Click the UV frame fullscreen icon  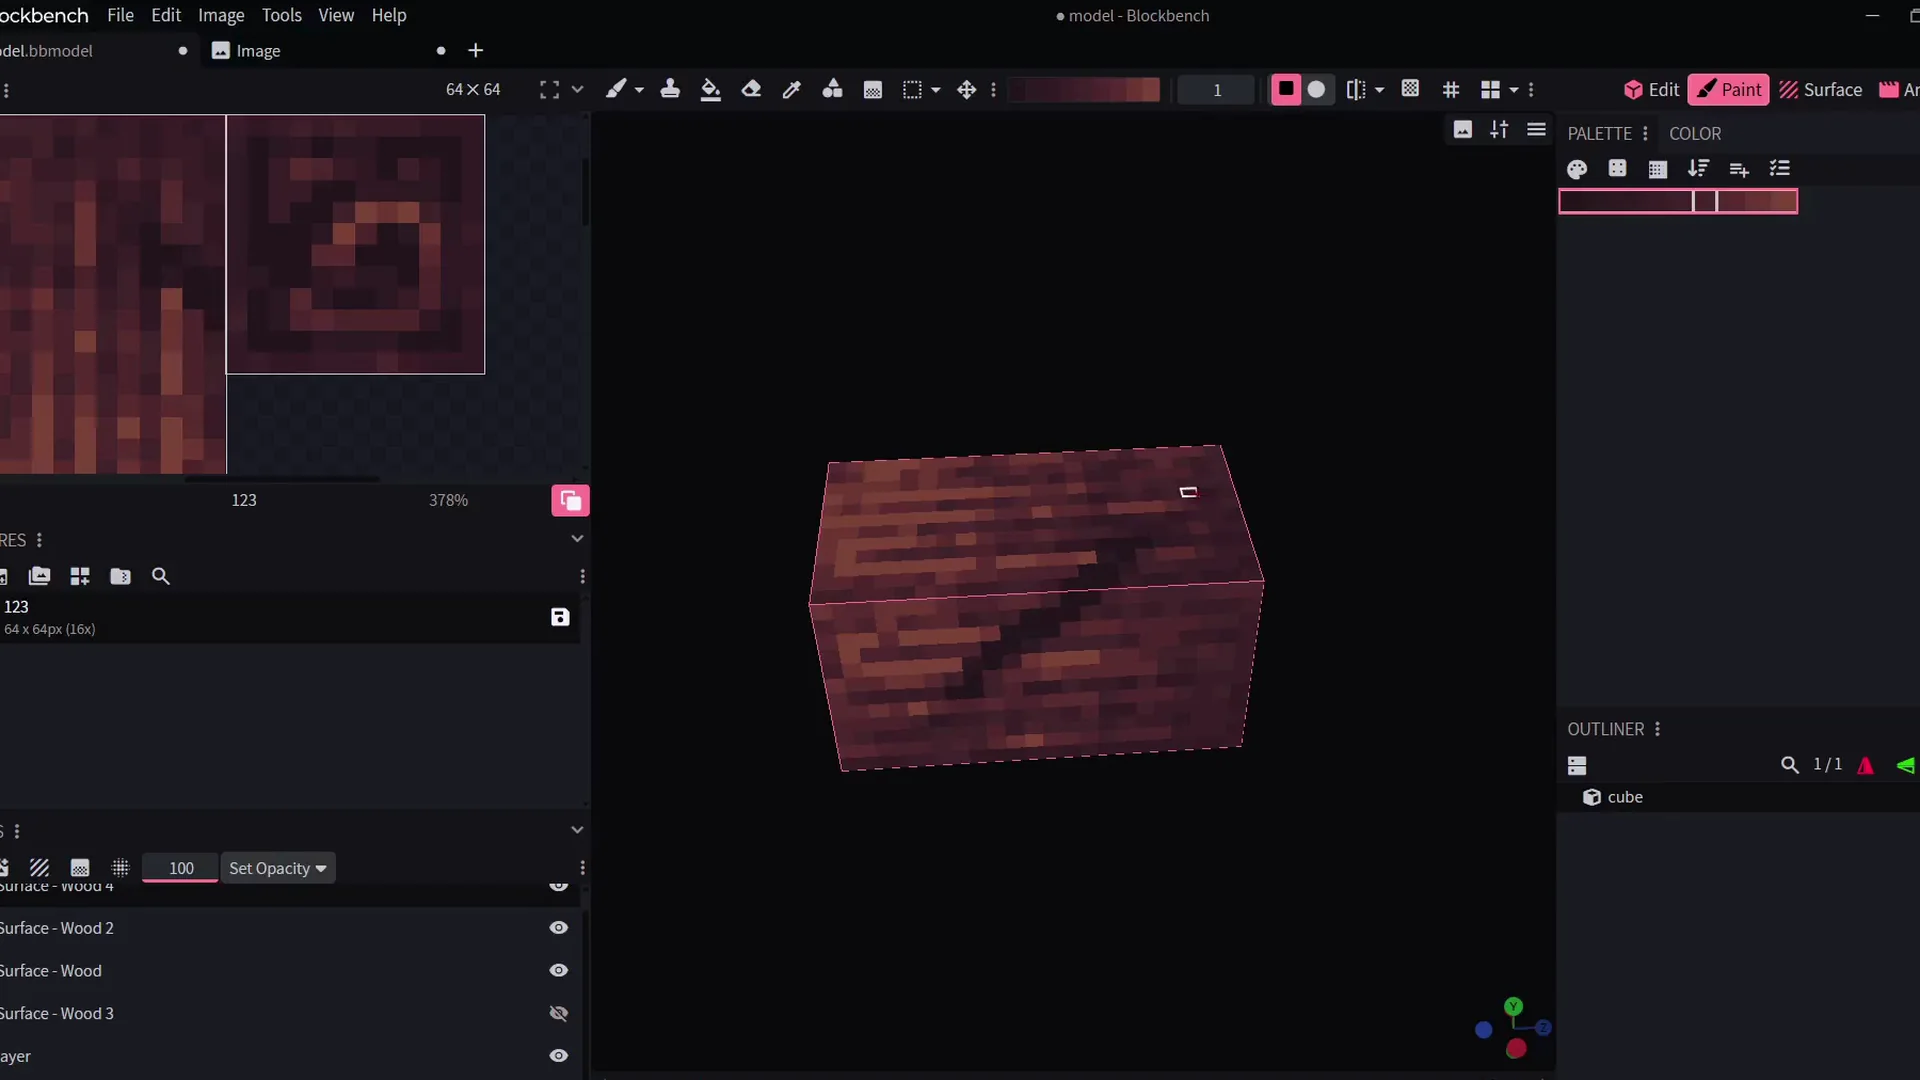click(x=549, y=90)
